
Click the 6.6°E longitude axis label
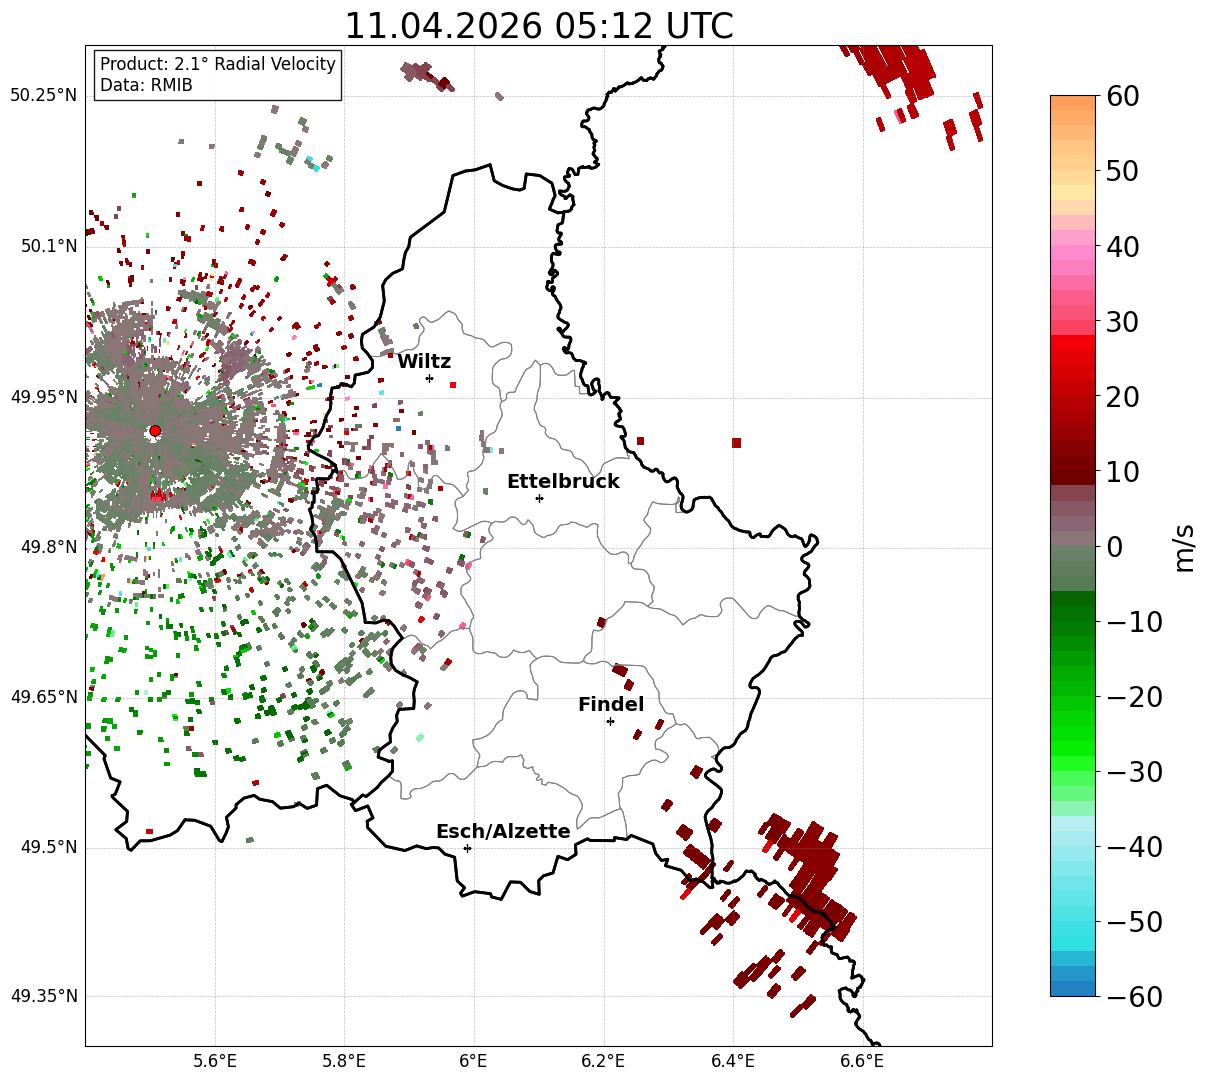(x=862, y=1061)
